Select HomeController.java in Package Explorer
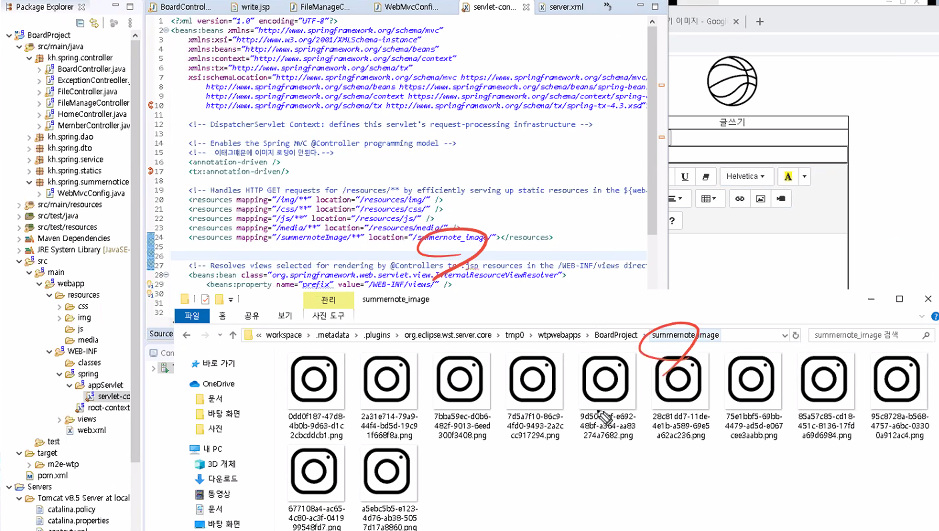 point(92,114)
